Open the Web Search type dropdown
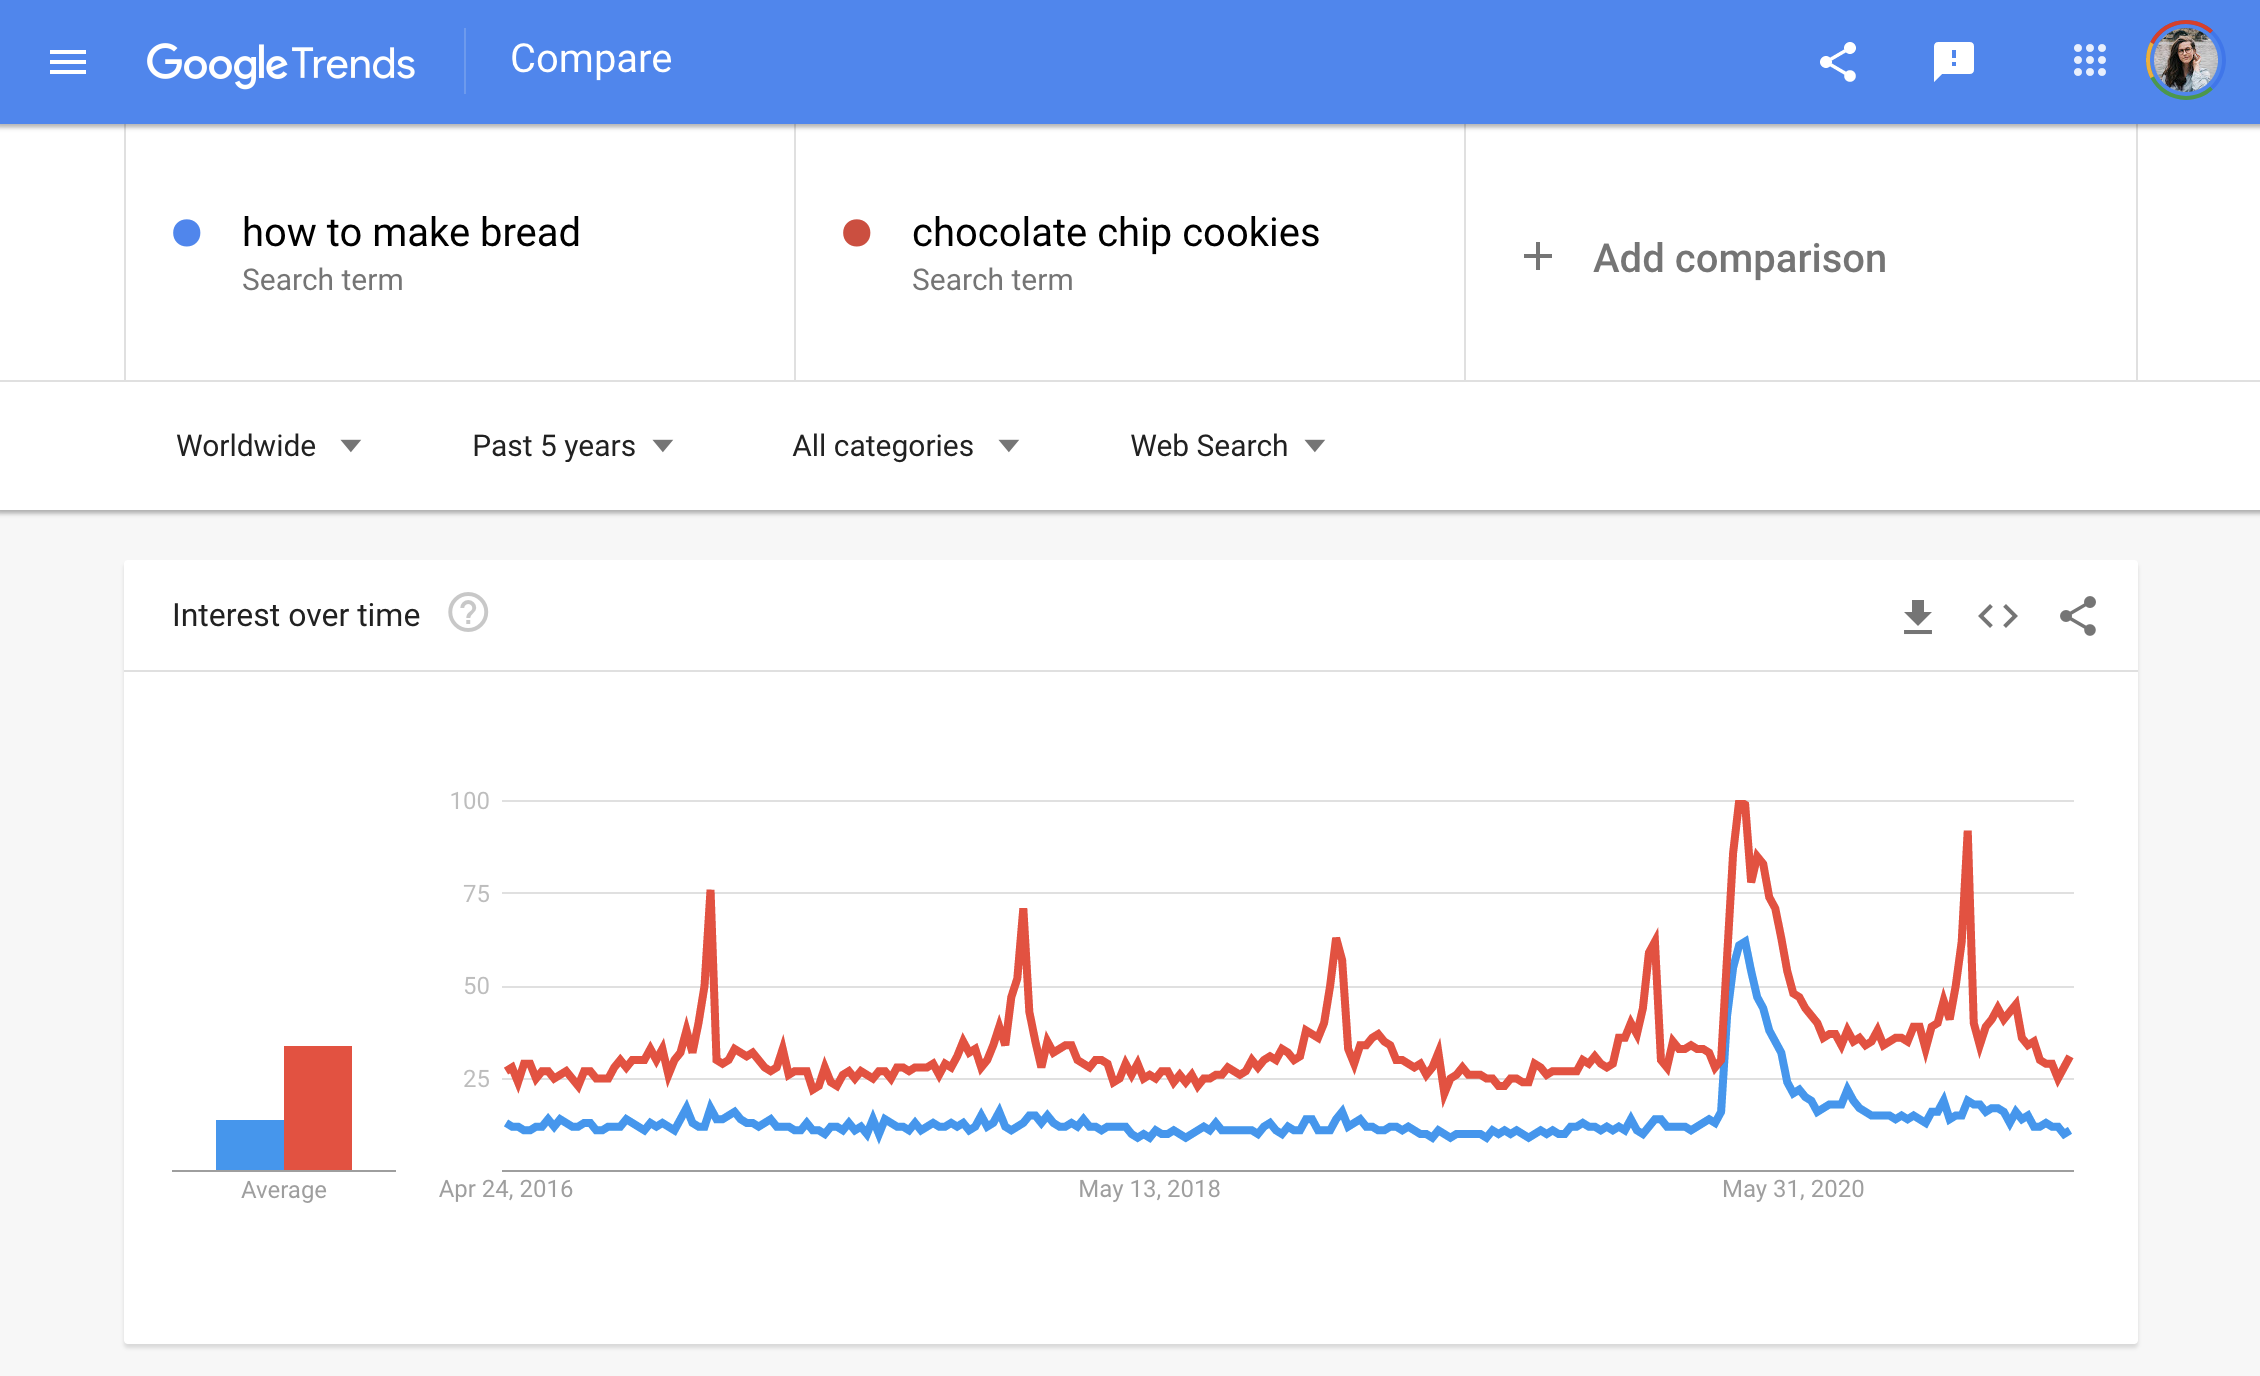This screenshot has width=2260, height=1376. click(x=1227, y=446)
